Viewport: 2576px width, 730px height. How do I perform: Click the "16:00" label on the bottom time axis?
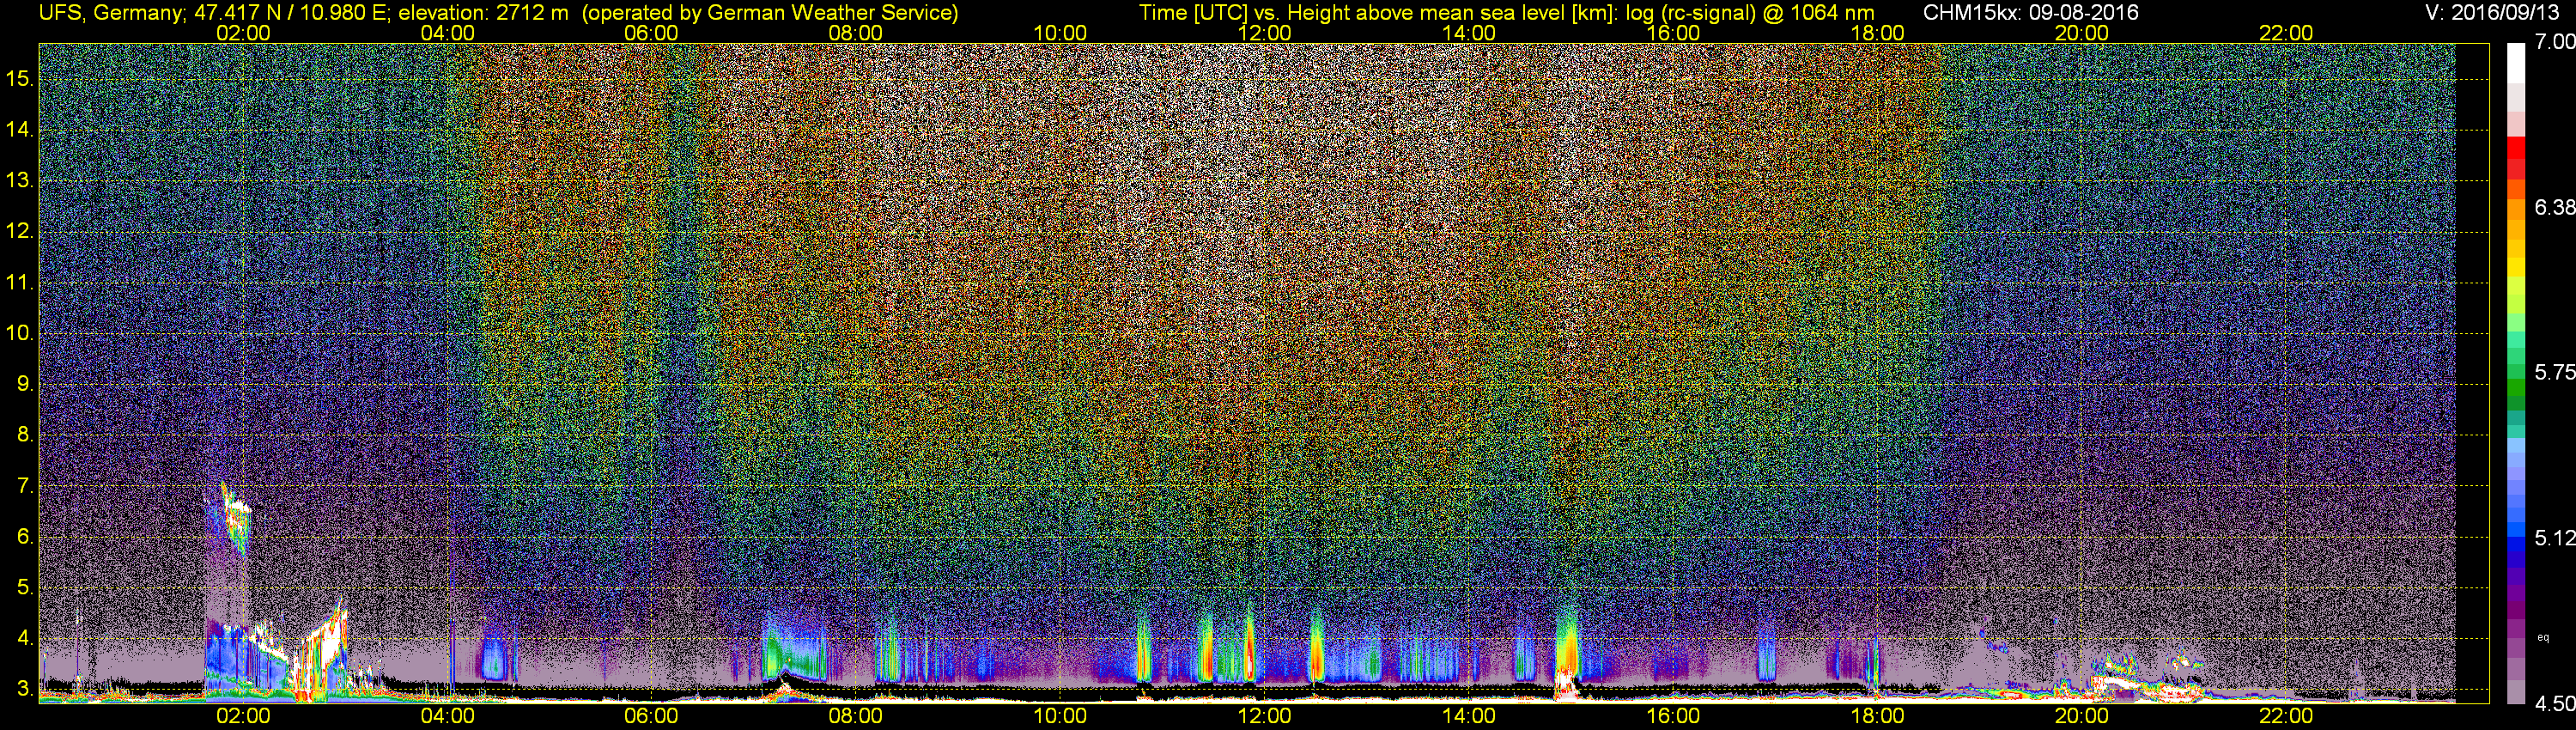point(1673,716)
